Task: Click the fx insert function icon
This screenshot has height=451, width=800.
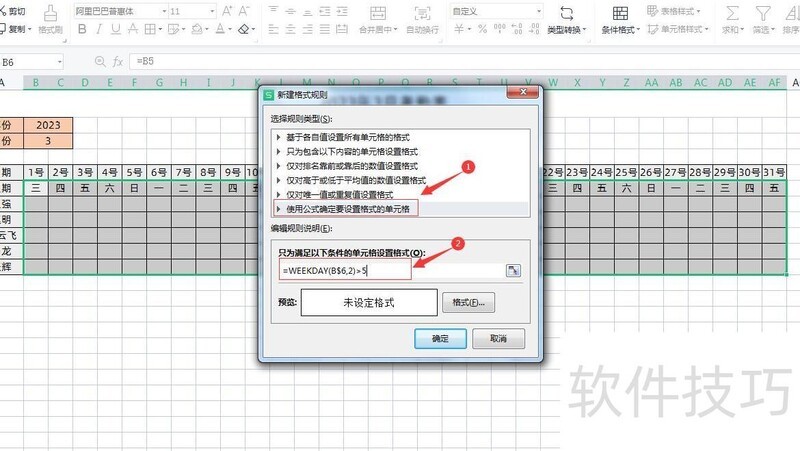Action: click(x=118, y=62)
